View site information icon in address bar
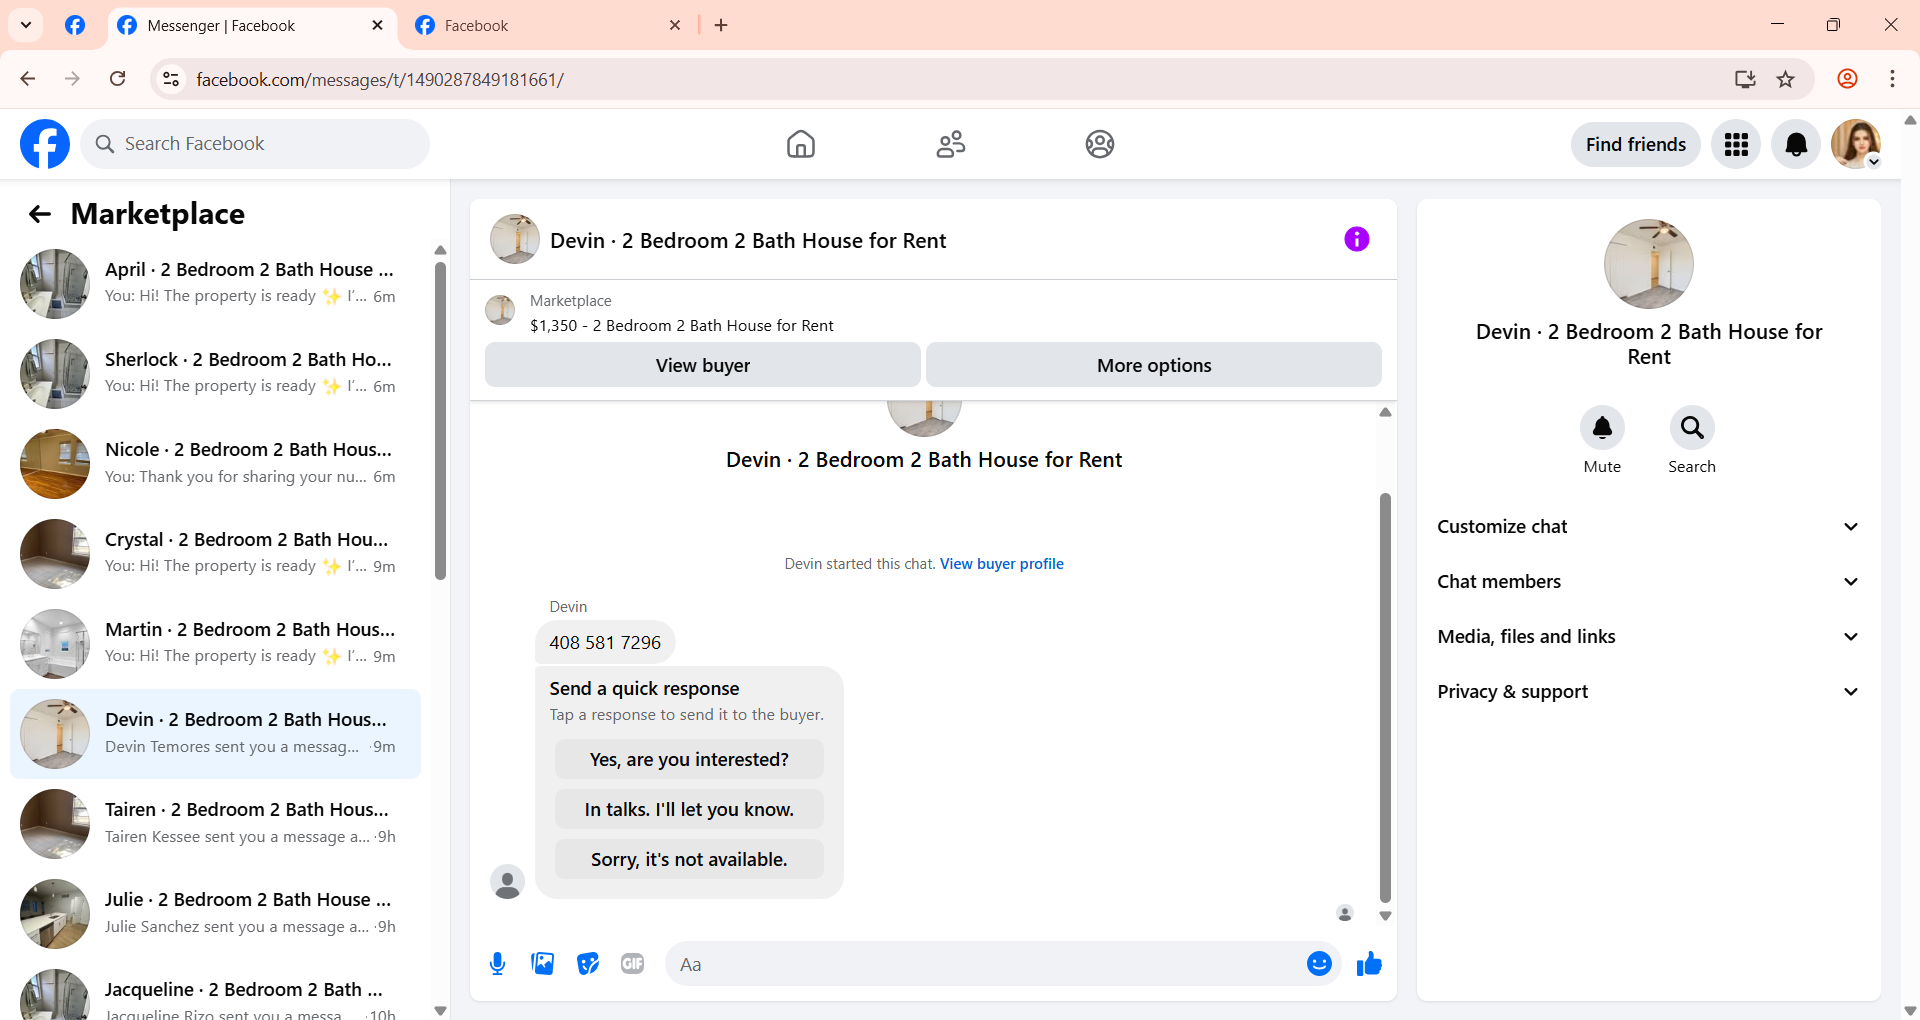Viewport: 1920px width, 1020px height. pos(171,79)
